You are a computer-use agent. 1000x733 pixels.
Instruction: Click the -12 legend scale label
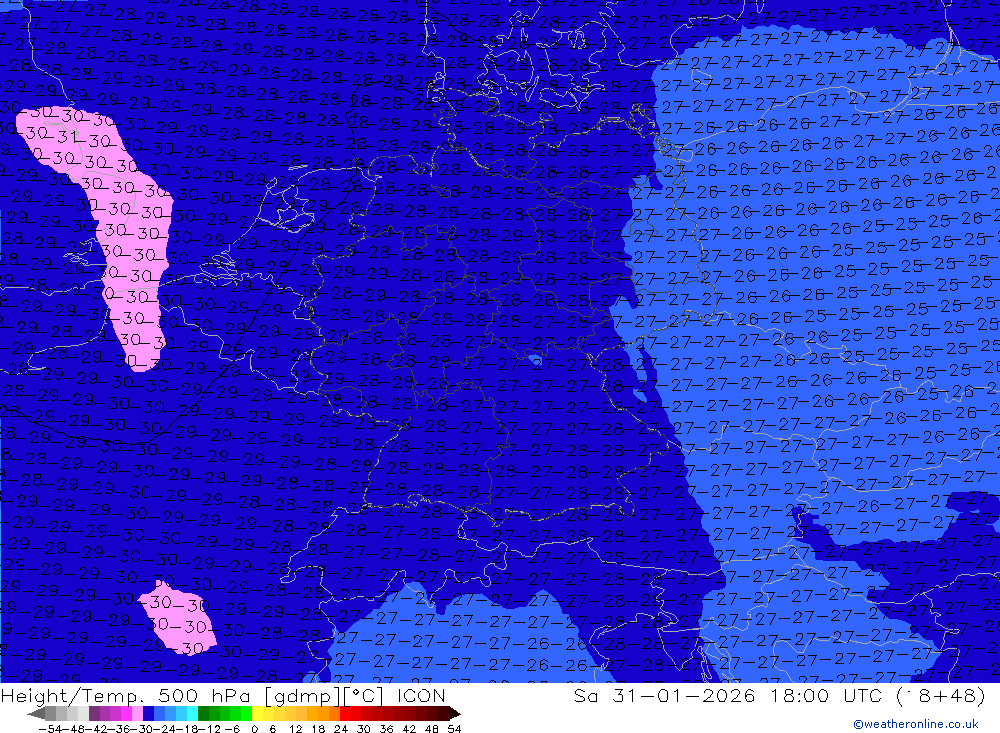click(x=209, y=729)
